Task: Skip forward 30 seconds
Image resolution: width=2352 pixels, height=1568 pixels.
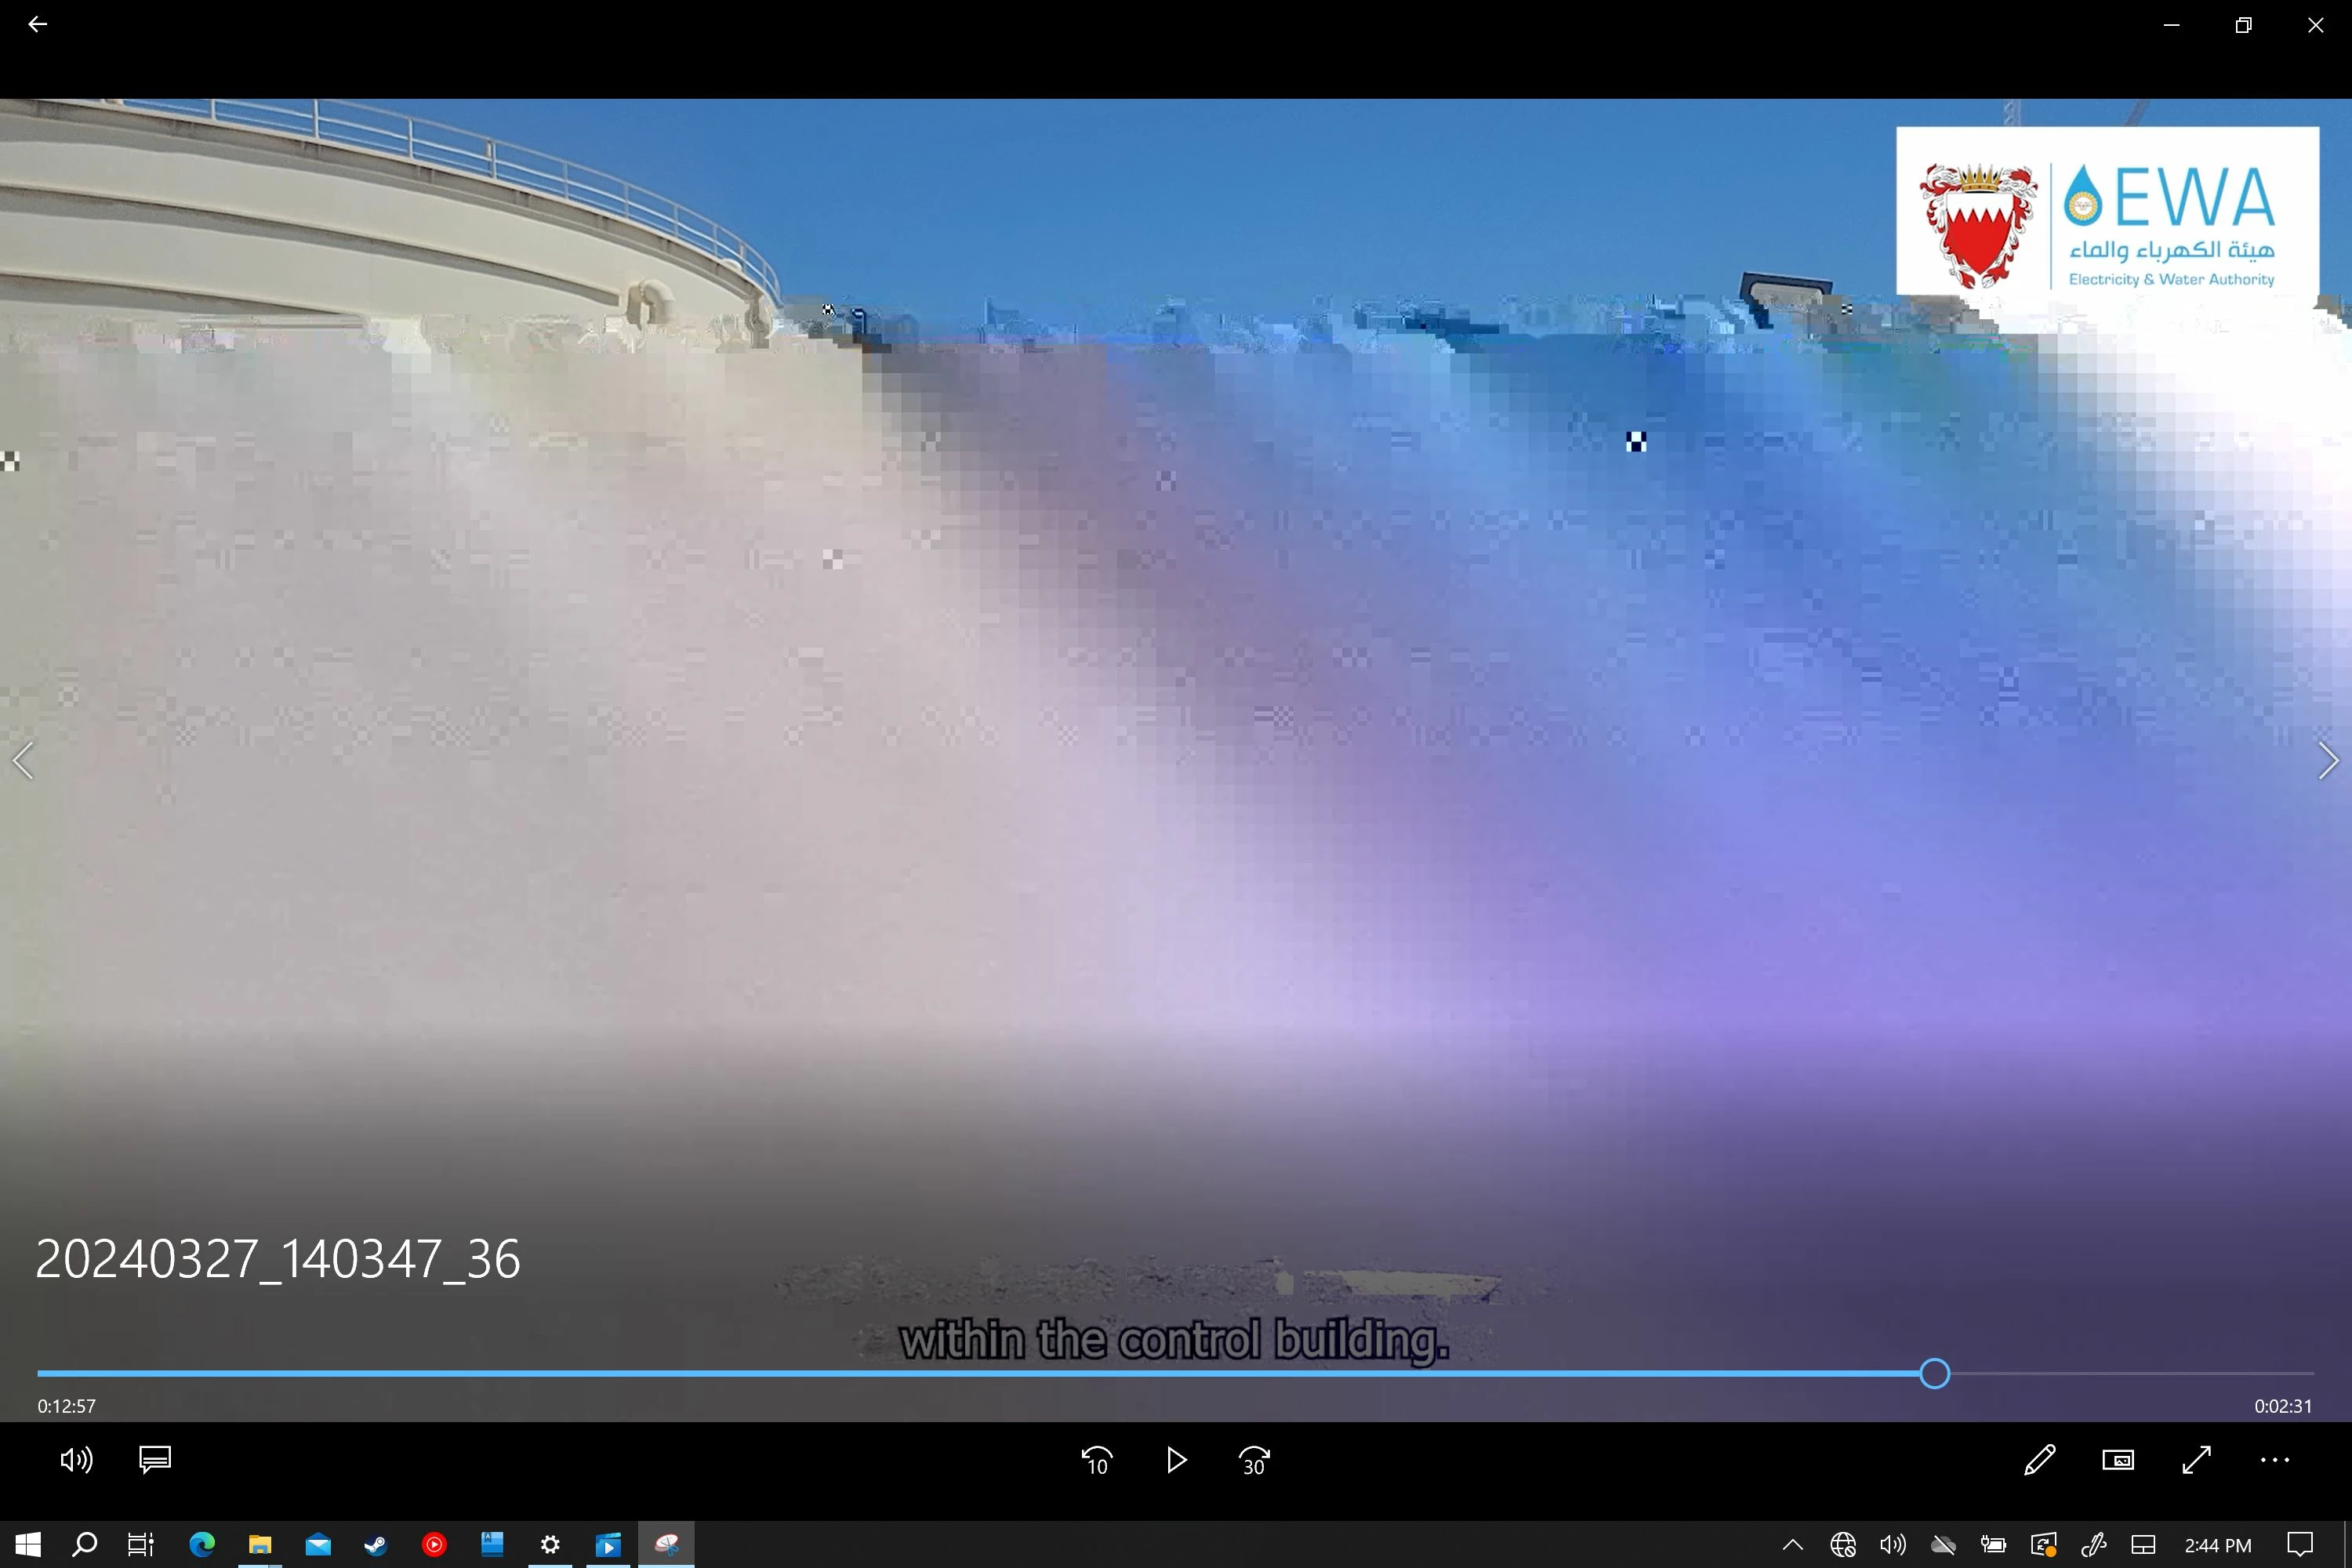Action: click(x=1254, y=1461)
